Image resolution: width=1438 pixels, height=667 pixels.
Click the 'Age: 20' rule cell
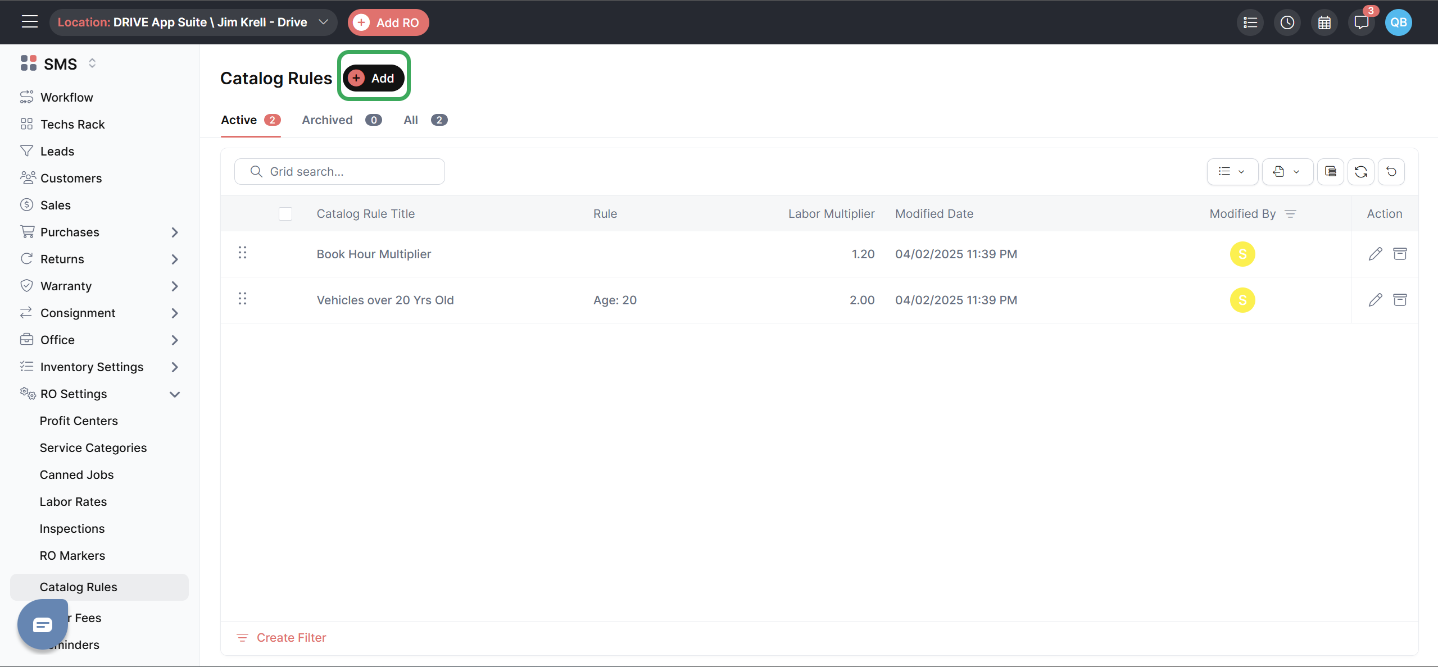coord(615,300)
